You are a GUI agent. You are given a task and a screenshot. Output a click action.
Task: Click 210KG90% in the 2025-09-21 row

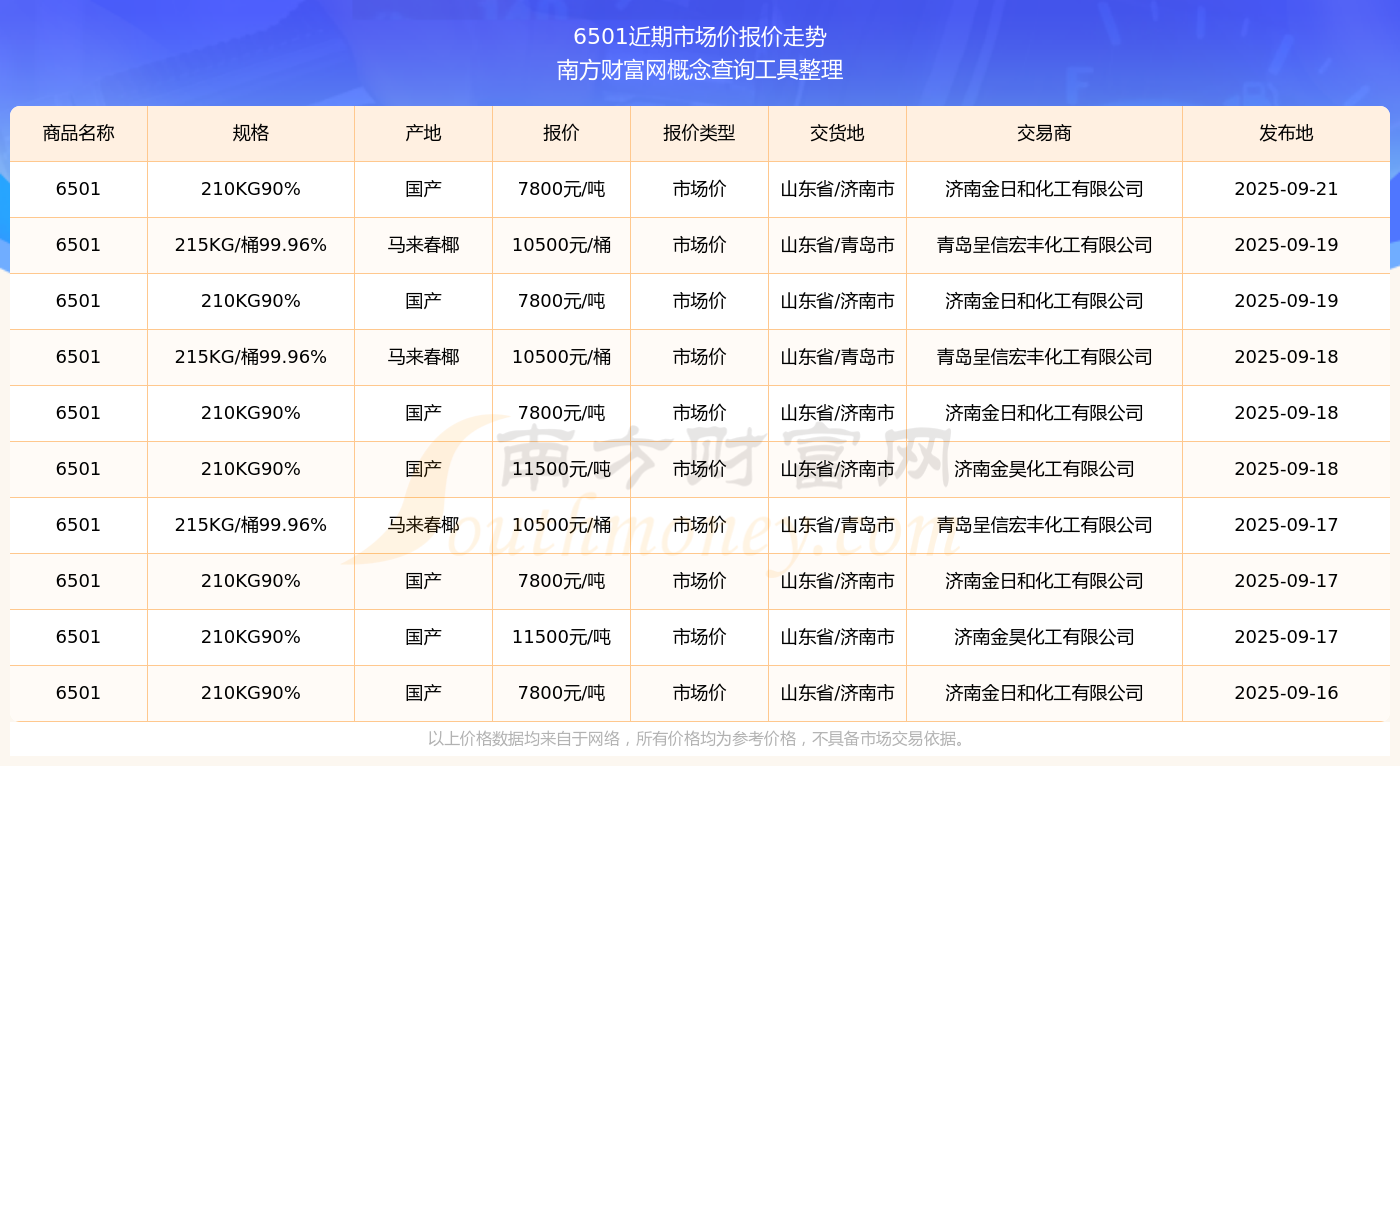(250, 189)
